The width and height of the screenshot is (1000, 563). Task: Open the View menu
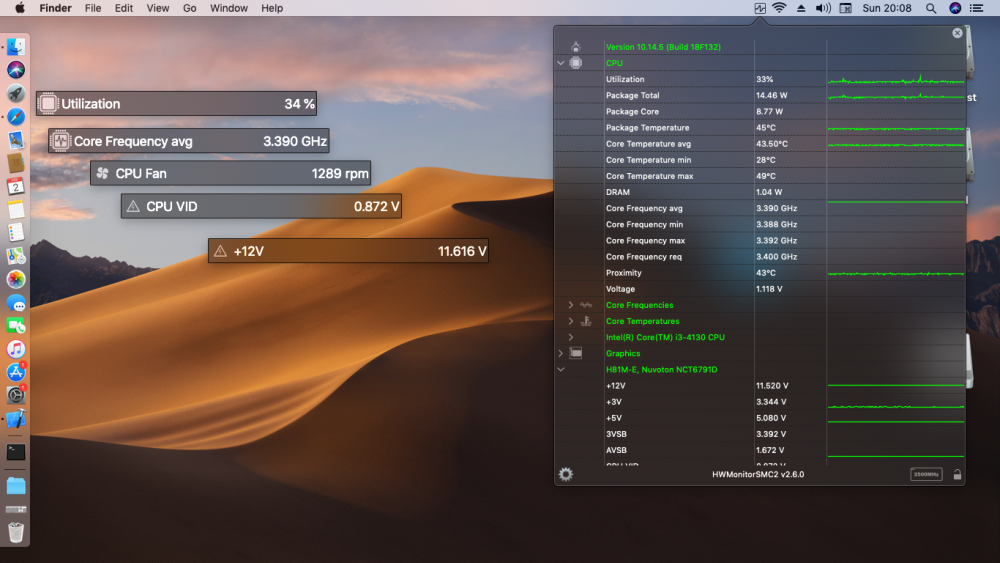click(158, 8)
